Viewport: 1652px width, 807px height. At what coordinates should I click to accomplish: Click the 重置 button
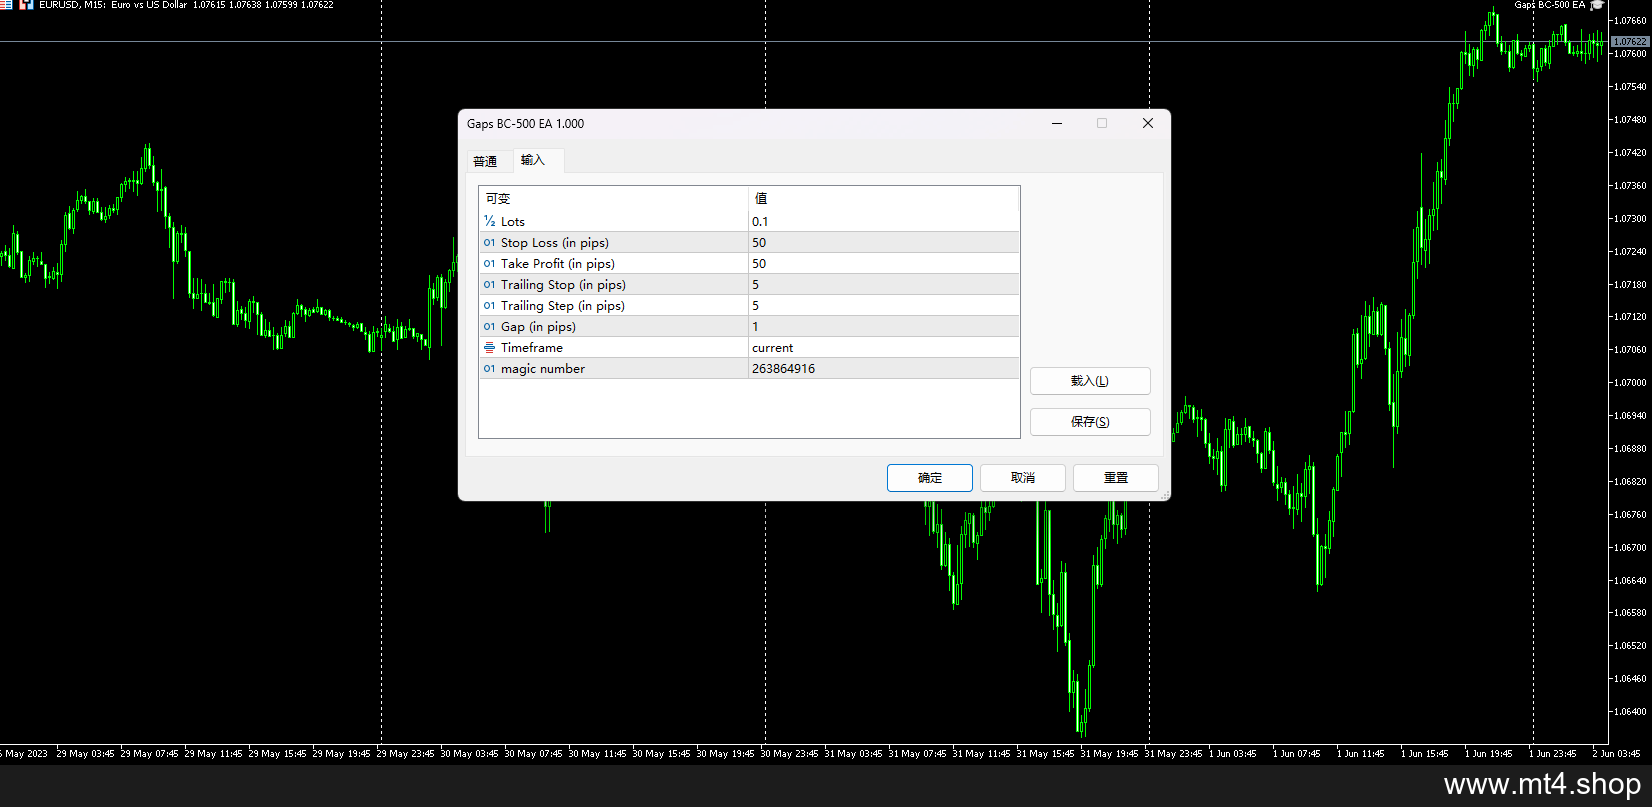click(1116, 478)
